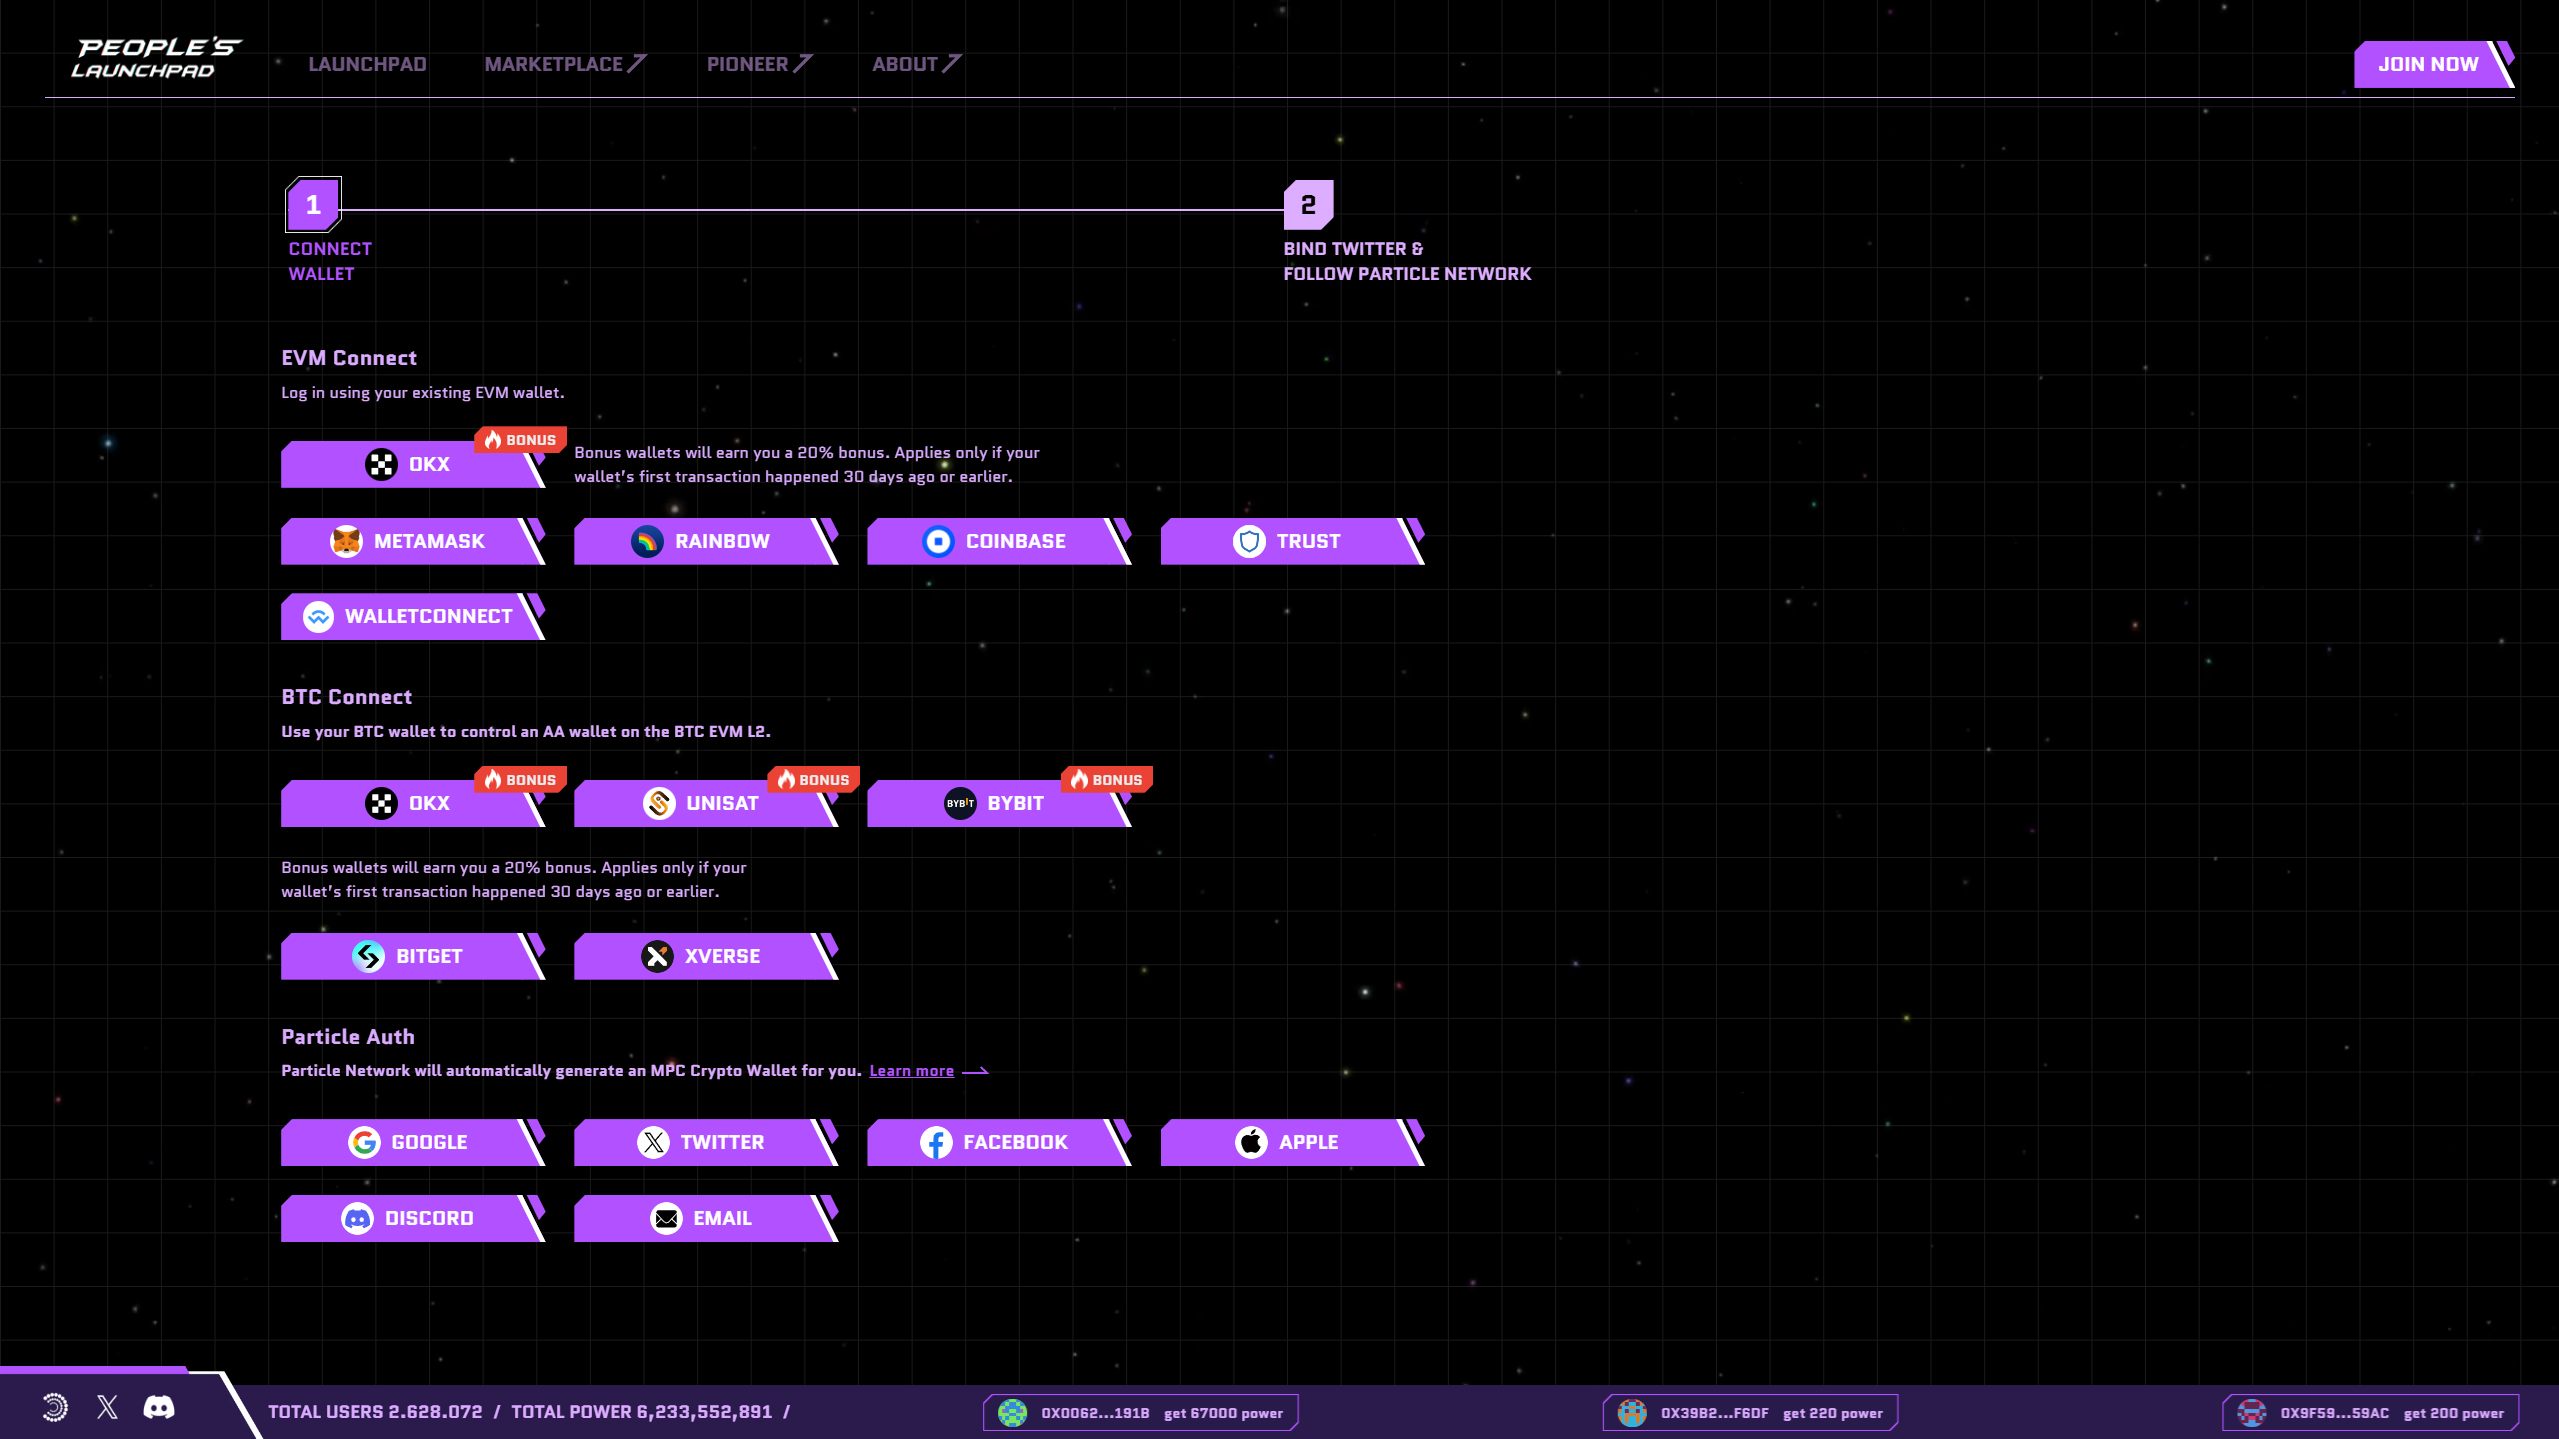The height and width of the screenshot is (1439, 2559).
Task: Connect with Bybit BTC wallet
Action: click(x=996, y=803)
